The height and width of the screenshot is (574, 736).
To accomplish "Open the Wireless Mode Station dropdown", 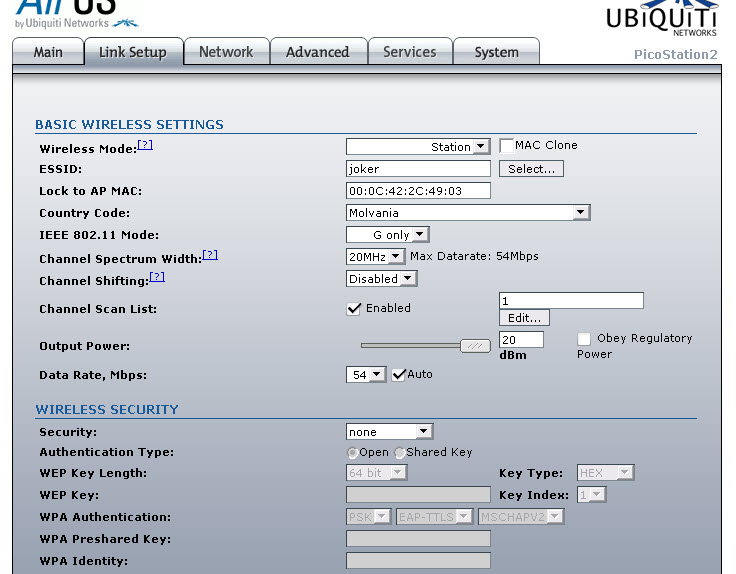I will 418,146.
